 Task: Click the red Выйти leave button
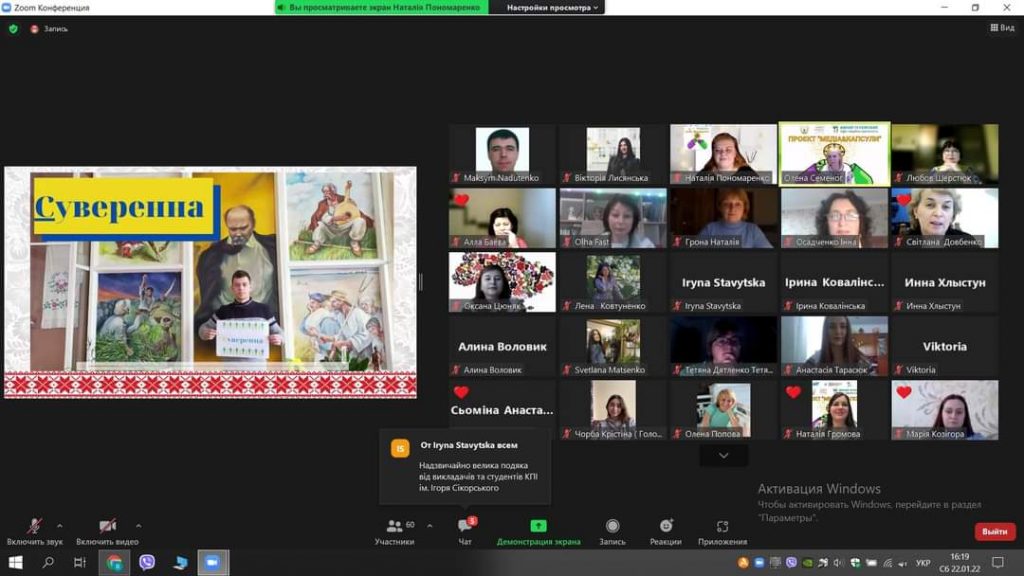995,532
